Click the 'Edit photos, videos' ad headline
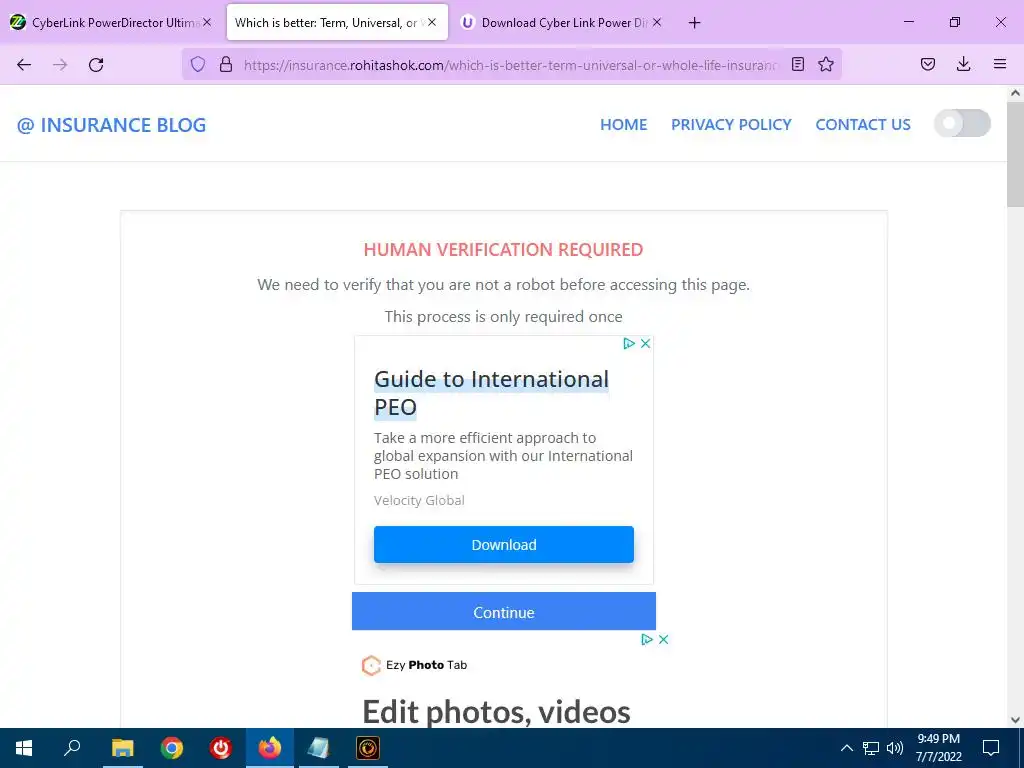1024x768 pixels. click(496, 711)
